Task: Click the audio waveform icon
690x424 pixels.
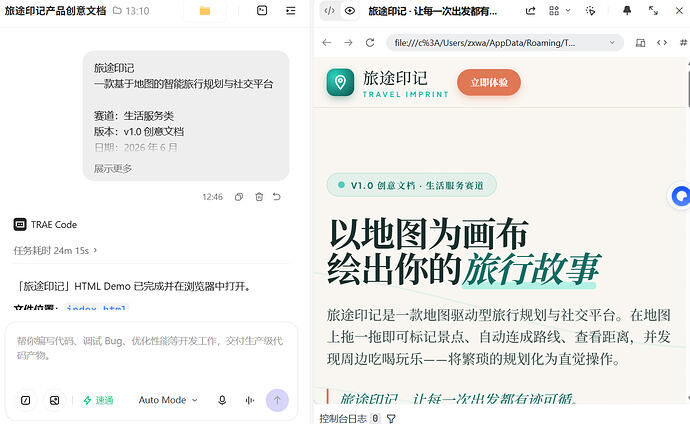Action: [x=250, y=400]
